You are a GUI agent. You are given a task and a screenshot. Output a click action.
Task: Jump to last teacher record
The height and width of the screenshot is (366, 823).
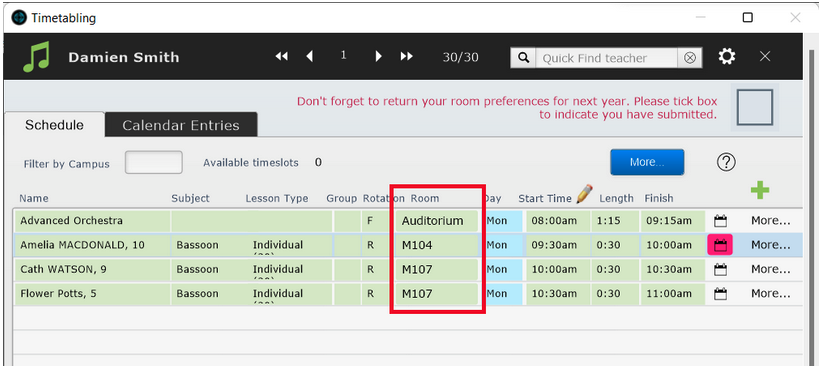pyautogui.click(x=406, y=56)
